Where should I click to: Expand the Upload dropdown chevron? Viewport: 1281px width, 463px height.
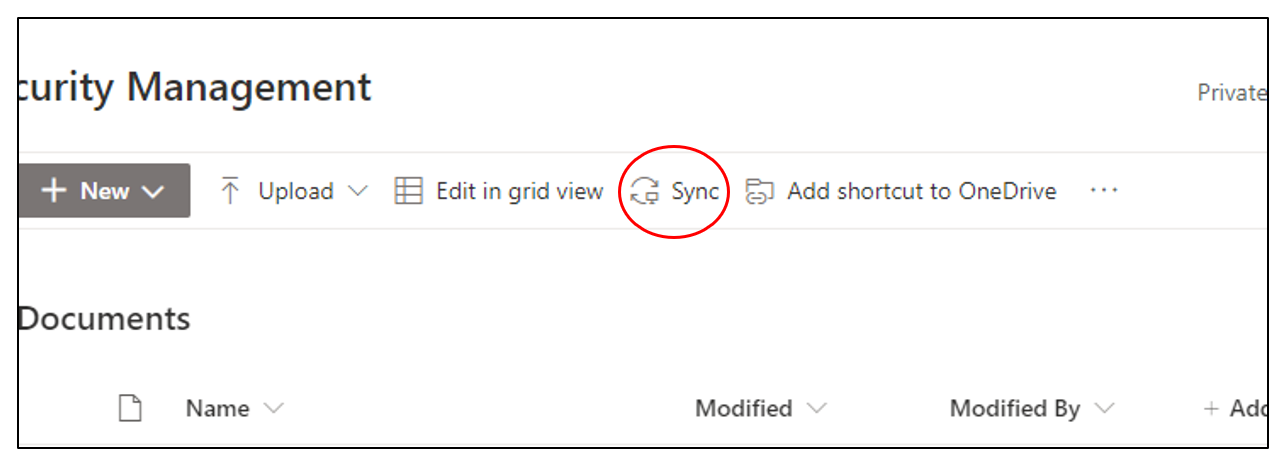click(357, 191)
